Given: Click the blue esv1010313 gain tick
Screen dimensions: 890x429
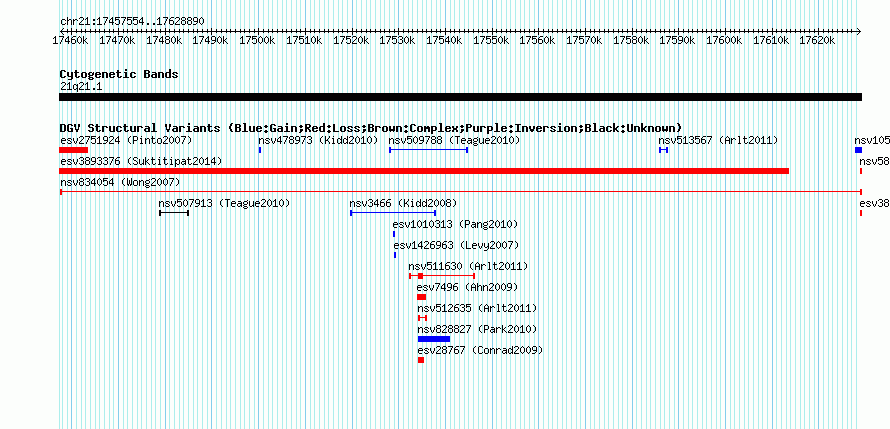Looking at the screenshot, I should click(x=394, y=234).
